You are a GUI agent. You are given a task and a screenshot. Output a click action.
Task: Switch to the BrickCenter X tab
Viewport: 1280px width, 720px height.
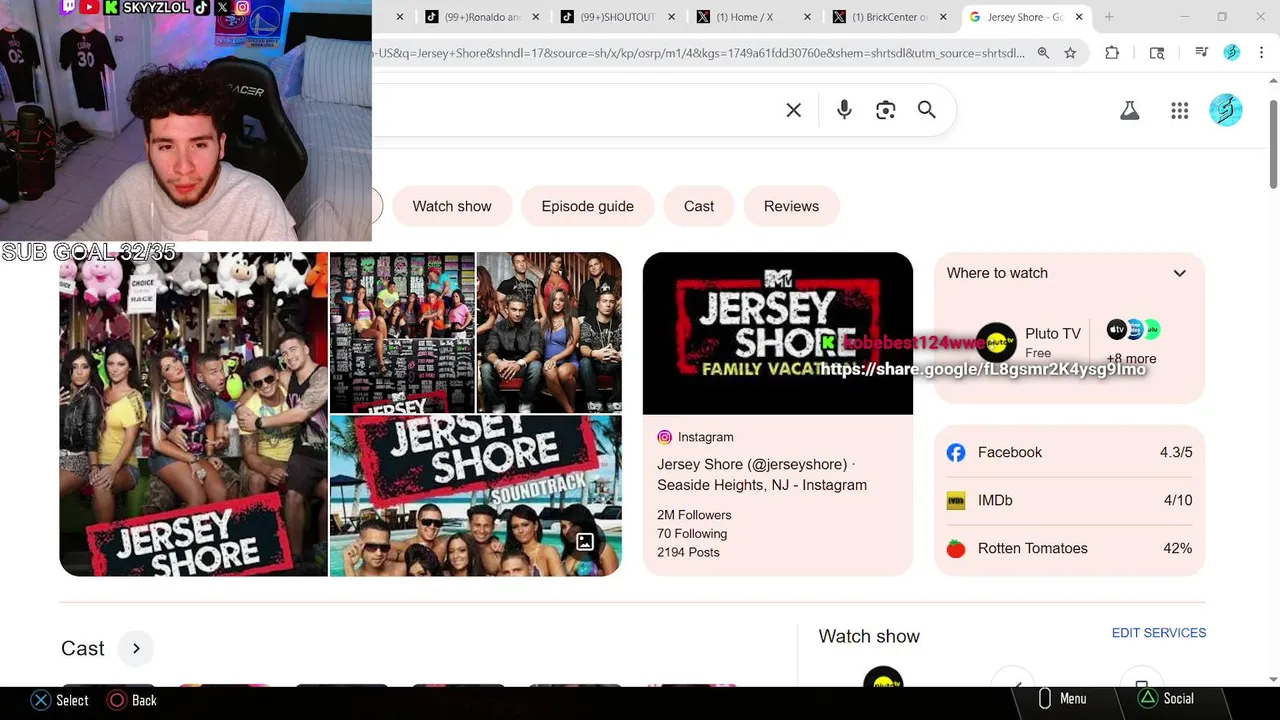coord(889,17)
